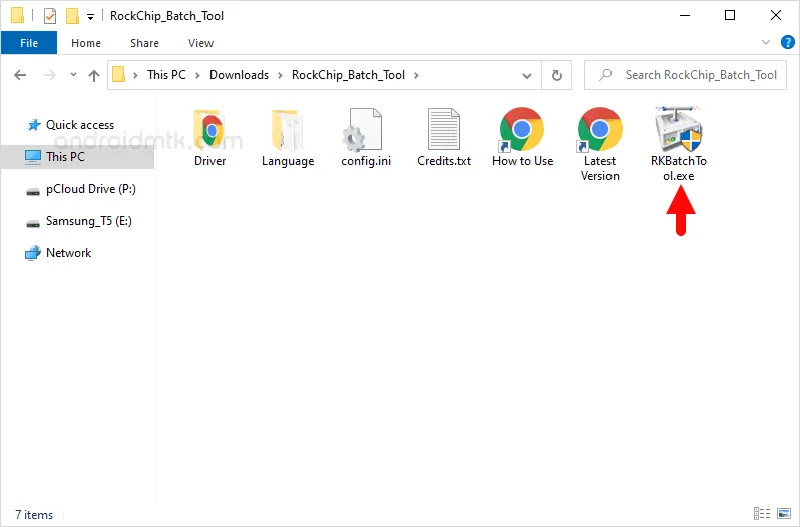Screen dimensions: 800x527
Task: Switch to large icons view in status bar
Action: click(784, 513)
